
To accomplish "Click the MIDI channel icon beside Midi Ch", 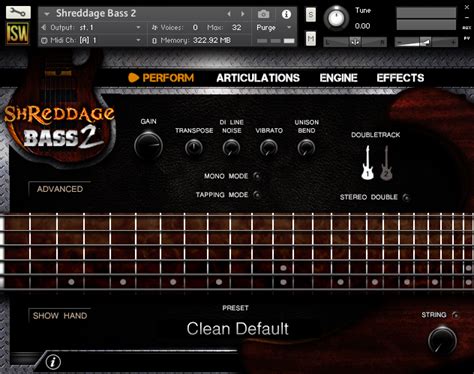I will pos(44,40).
